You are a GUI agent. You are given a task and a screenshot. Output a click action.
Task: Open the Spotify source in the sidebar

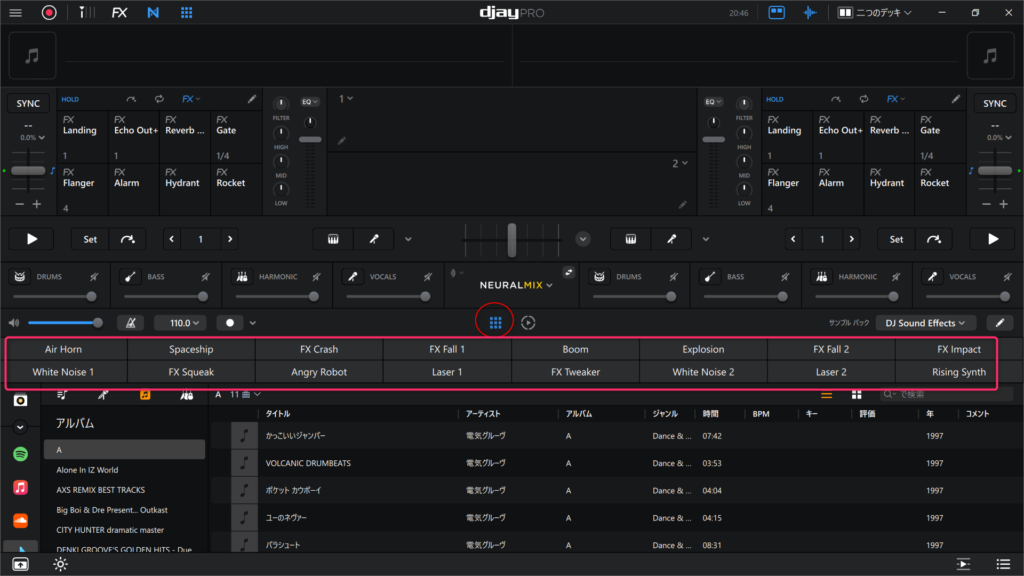point(20,454)
